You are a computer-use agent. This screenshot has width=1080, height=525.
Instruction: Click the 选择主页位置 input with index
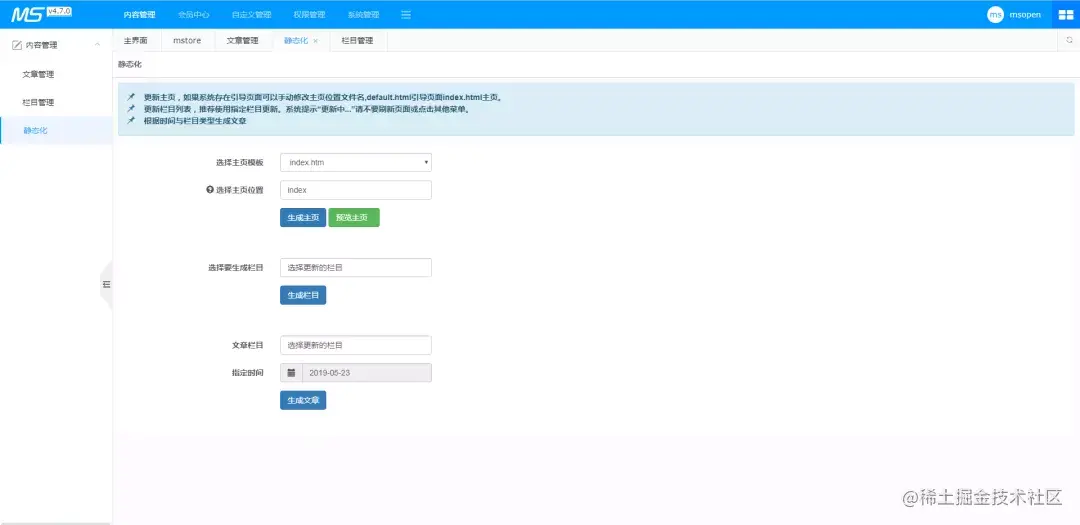(x=355, y=190)
